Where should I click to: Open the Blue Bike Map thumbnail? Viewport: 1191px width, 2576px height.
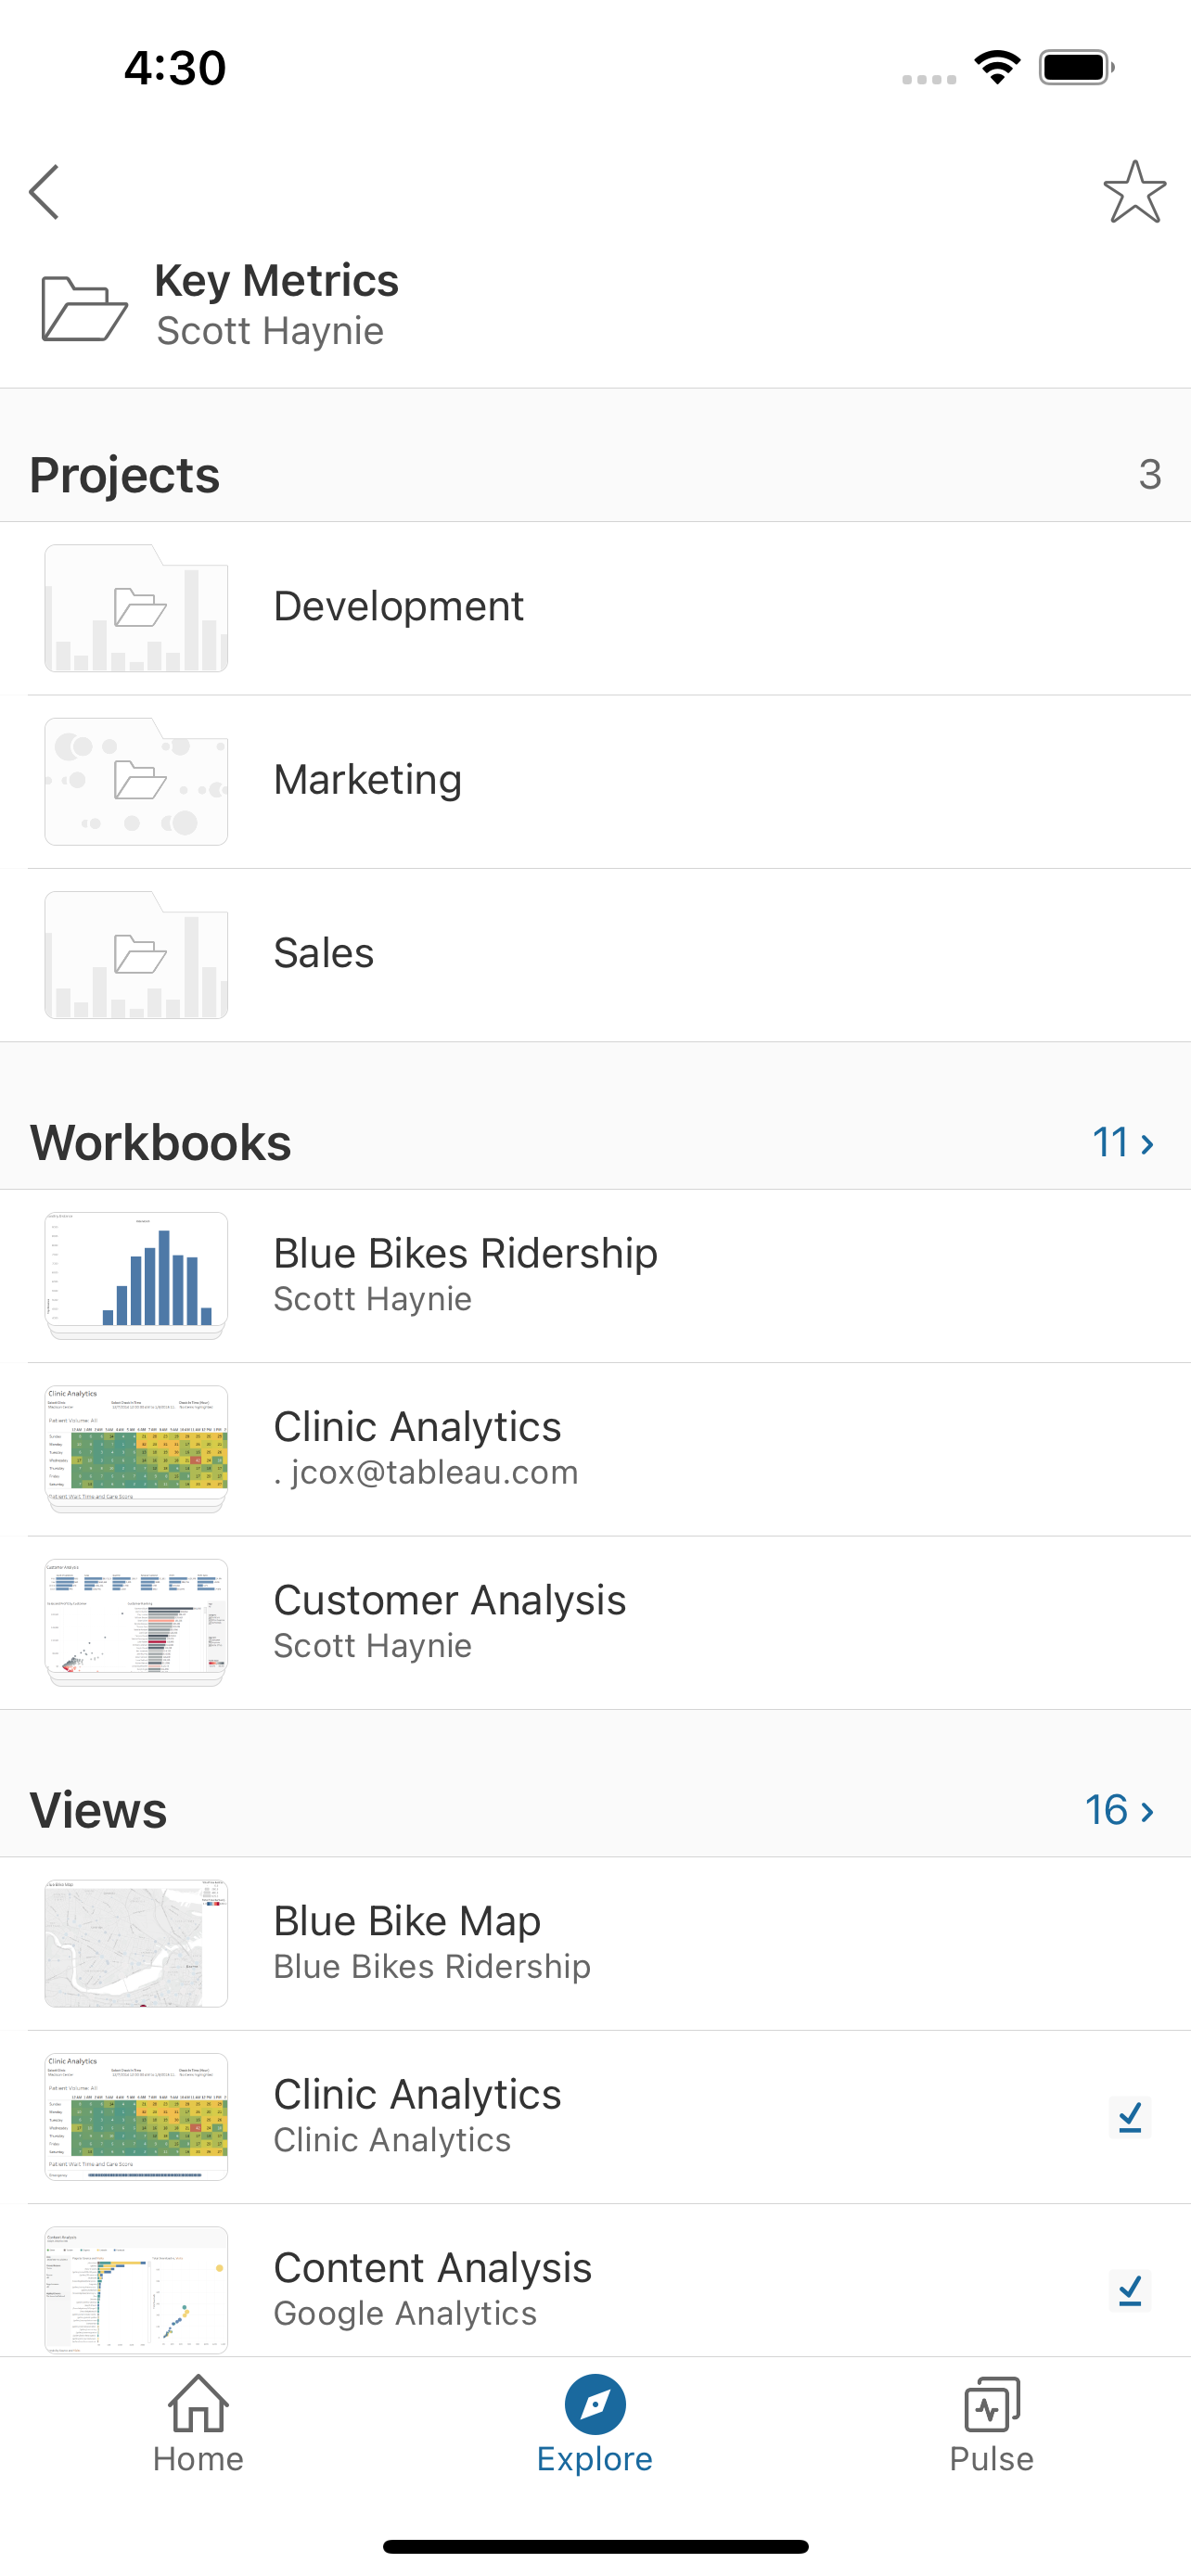[136, 1943]
